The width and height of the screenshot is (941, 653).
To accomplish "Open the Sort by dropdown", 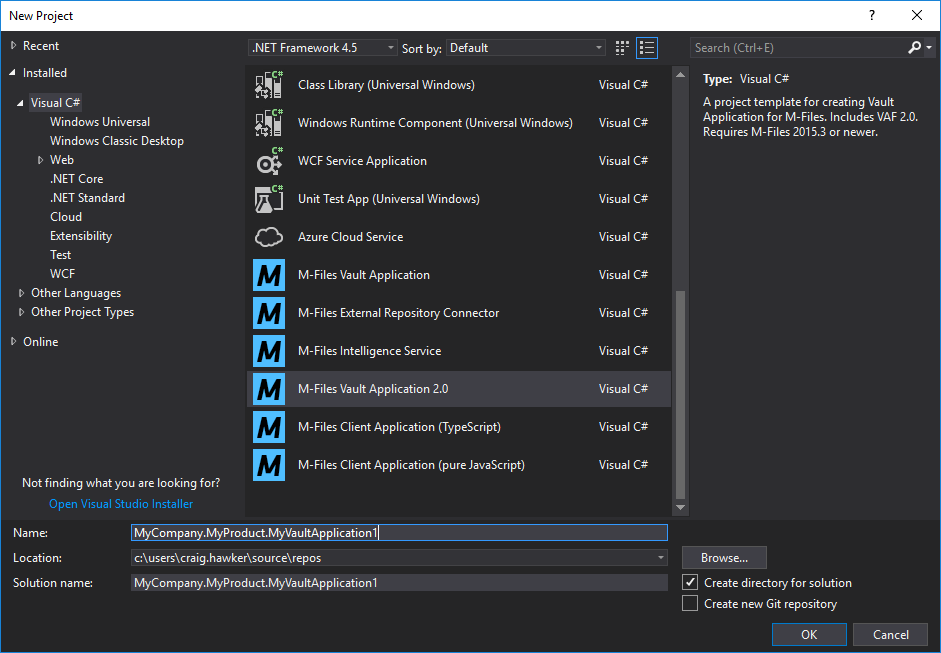I will tap(526, 47).
